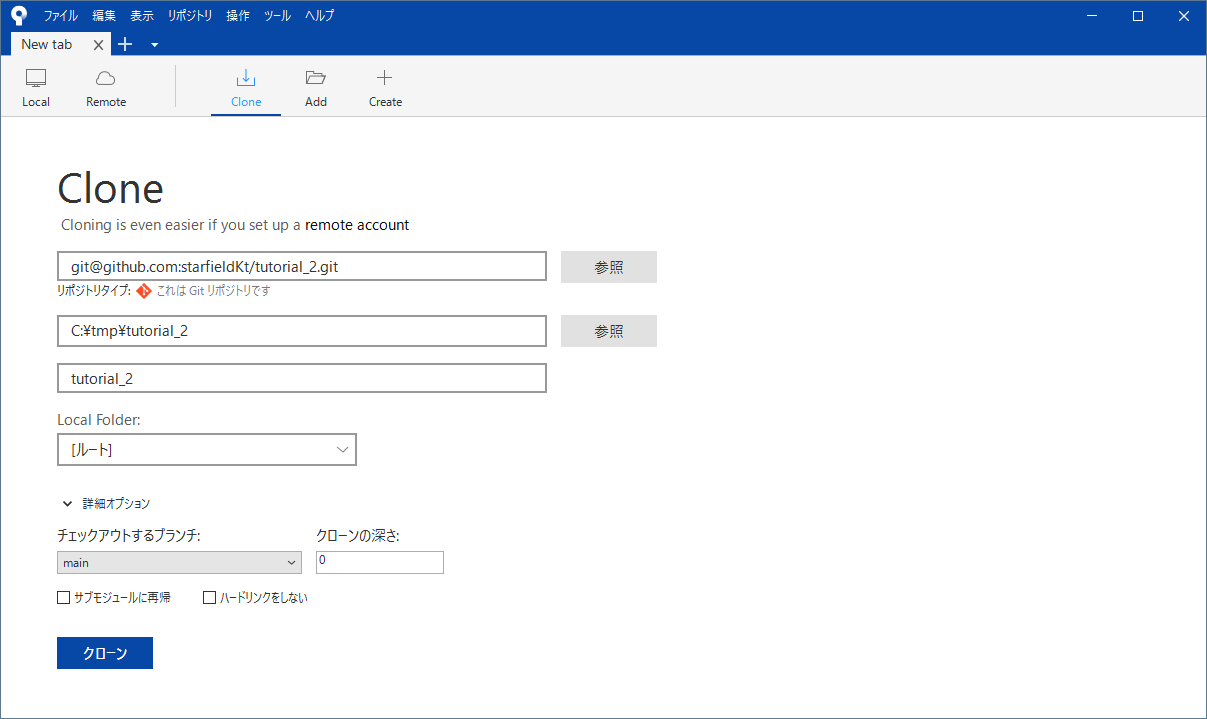Click 参照 button beside repository URL
The image size is (1207, 719).
pyautogui.click(x=609, y=267)
